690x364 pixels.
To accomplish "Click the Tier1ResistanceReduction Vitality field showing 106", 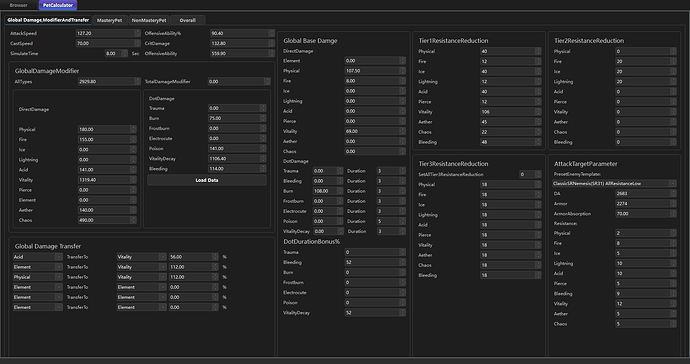I will [510, 112].
